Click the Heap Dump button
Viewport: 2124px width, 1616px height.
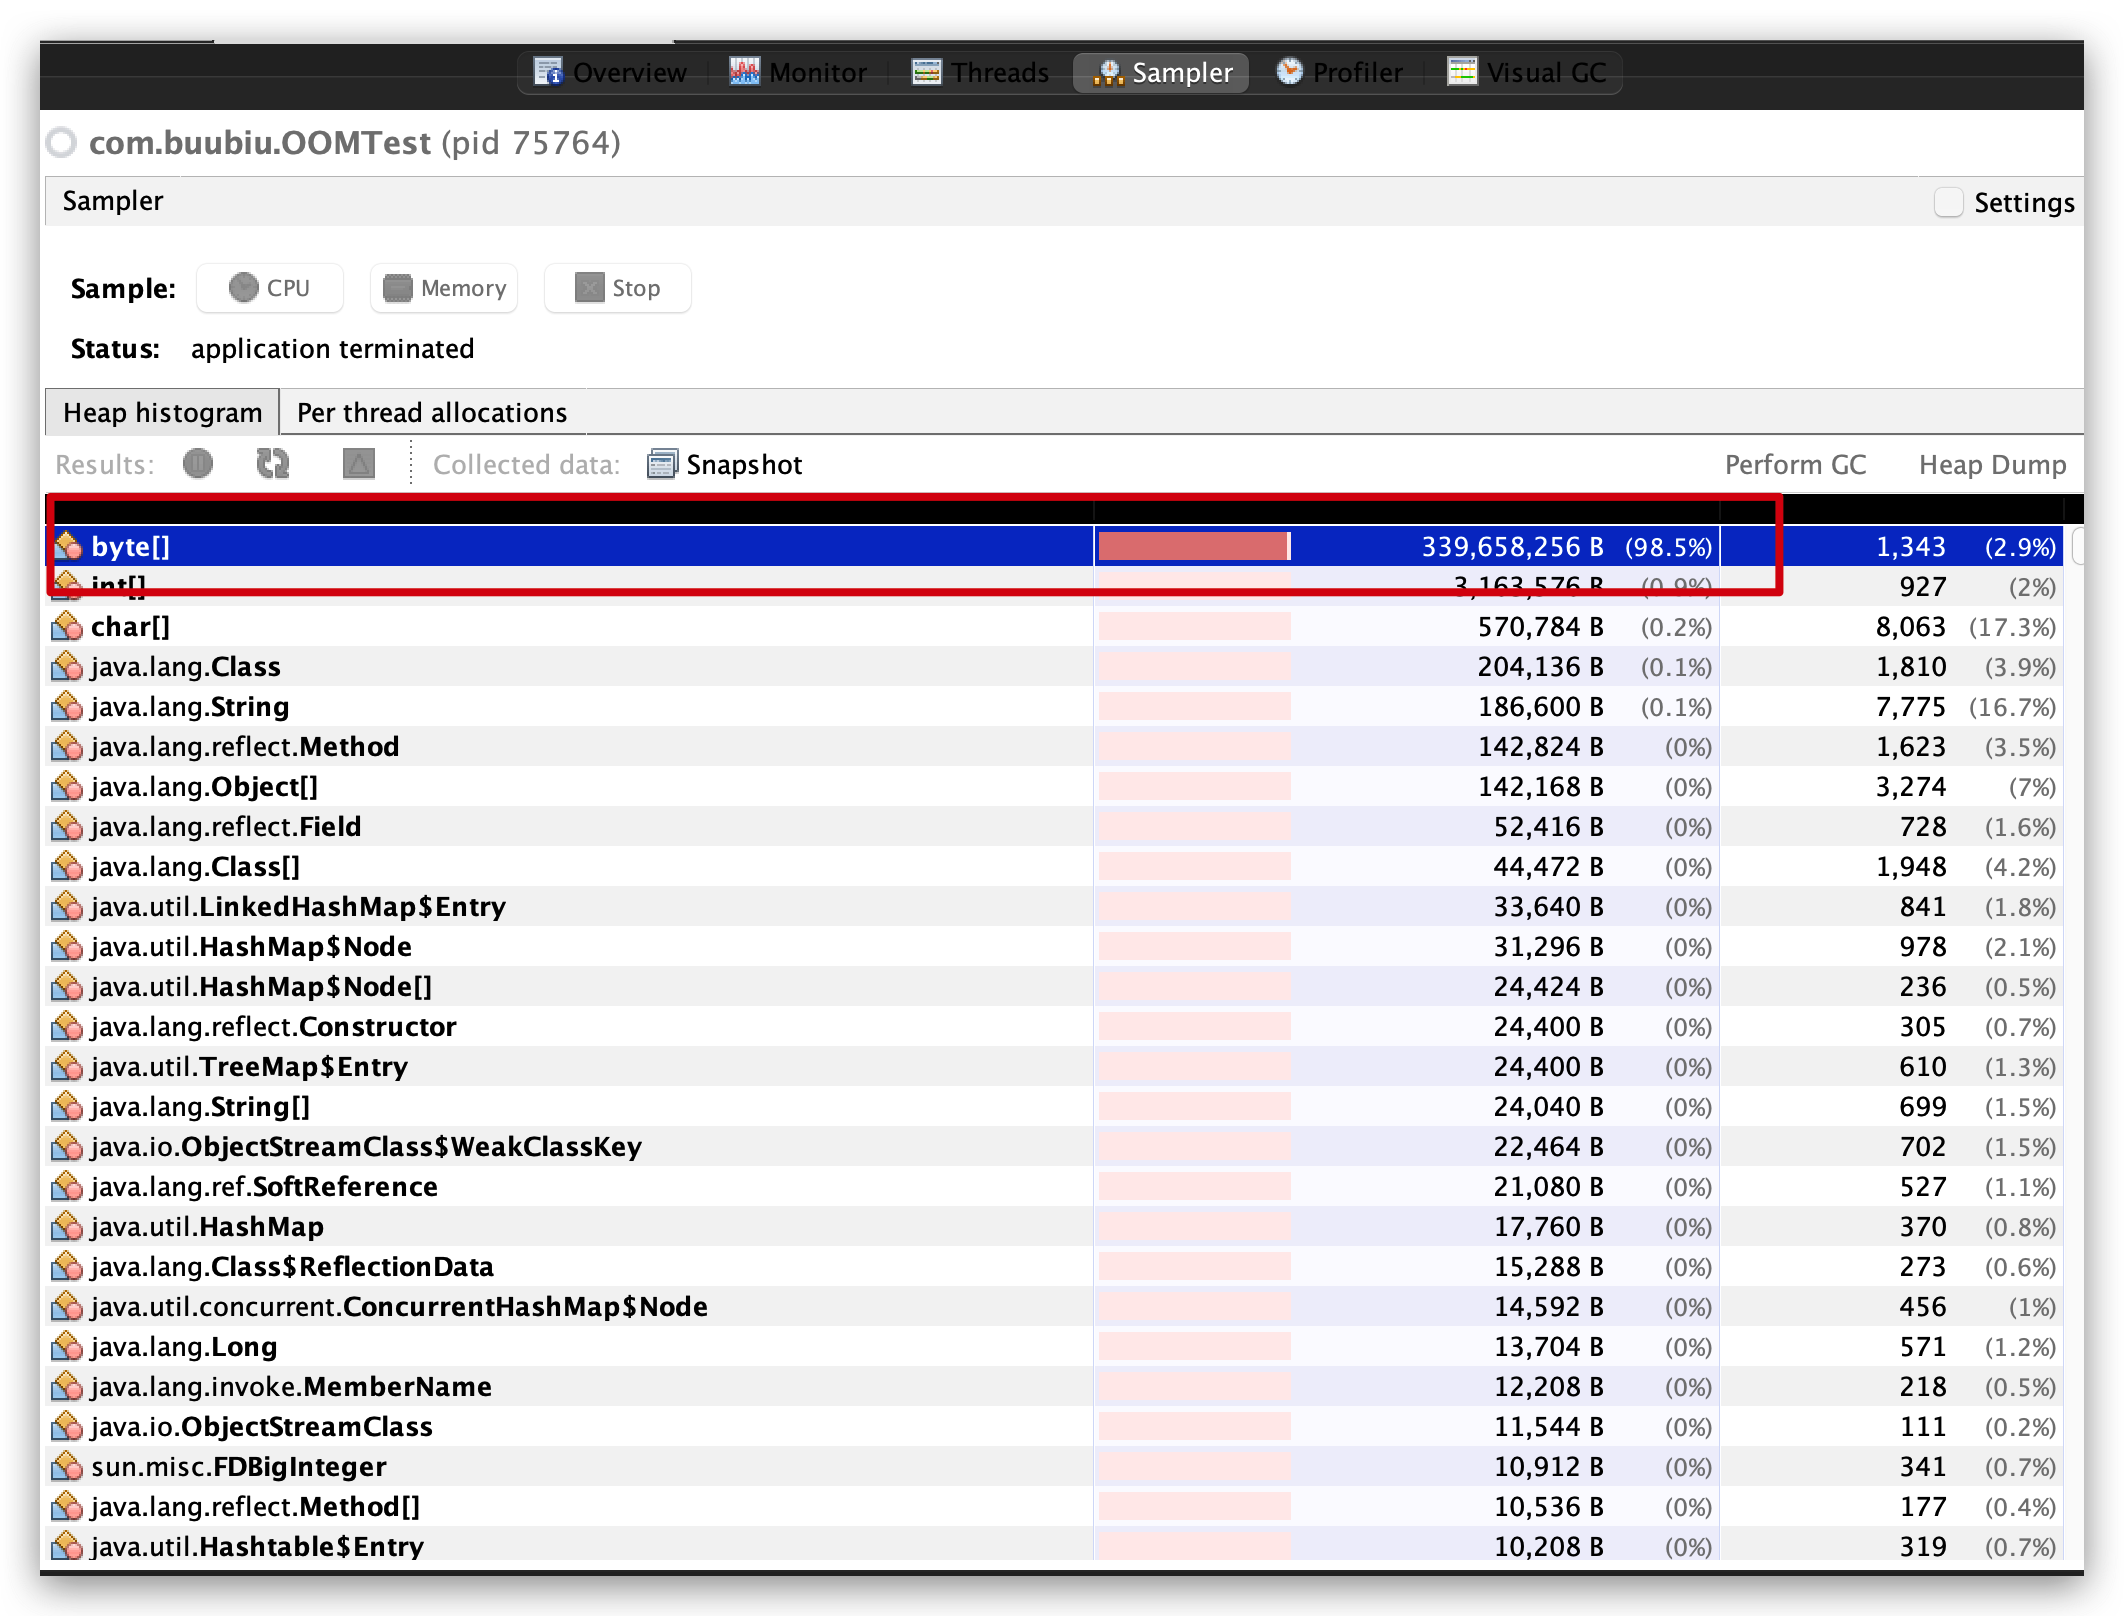point(1992,465)
